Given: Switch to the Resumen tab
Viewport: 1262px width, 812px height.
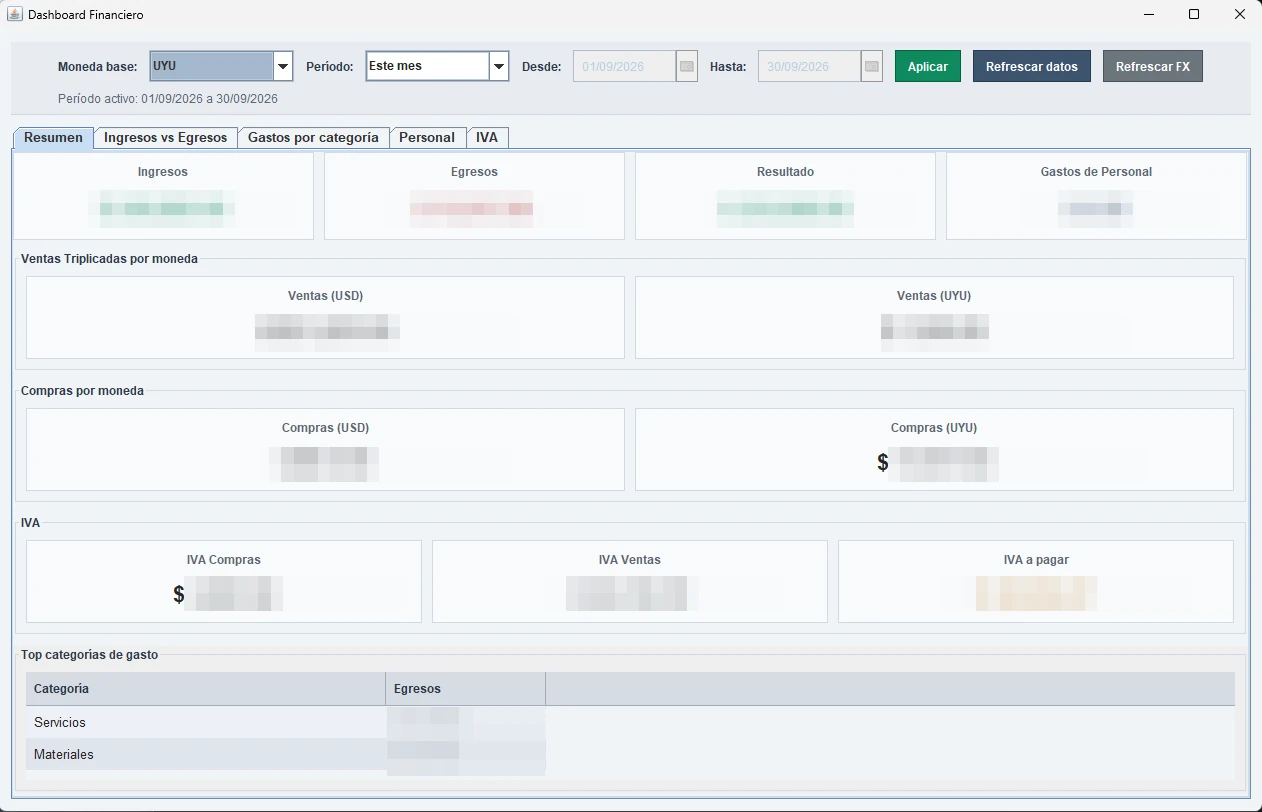Looking at the screenshot, I should (x=53, y=138).
